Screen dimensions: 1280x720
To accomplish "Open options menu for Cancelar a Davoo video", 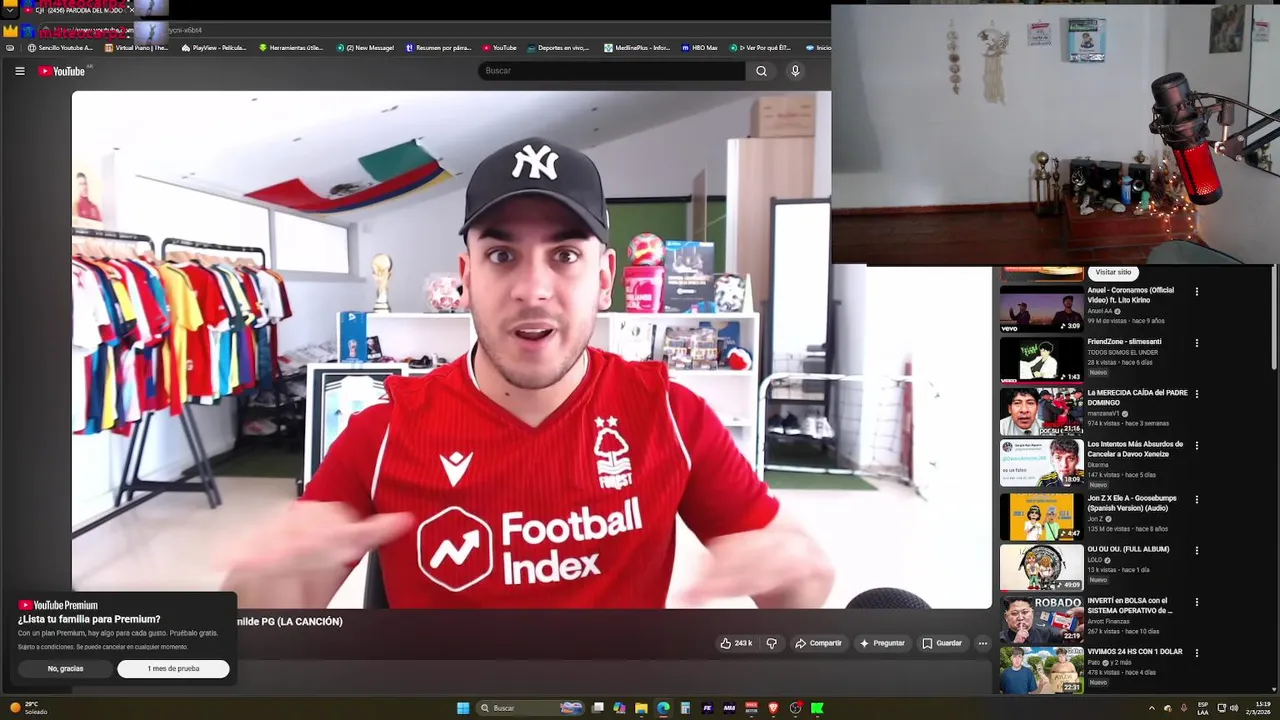I will click(x=1196, y=446).
